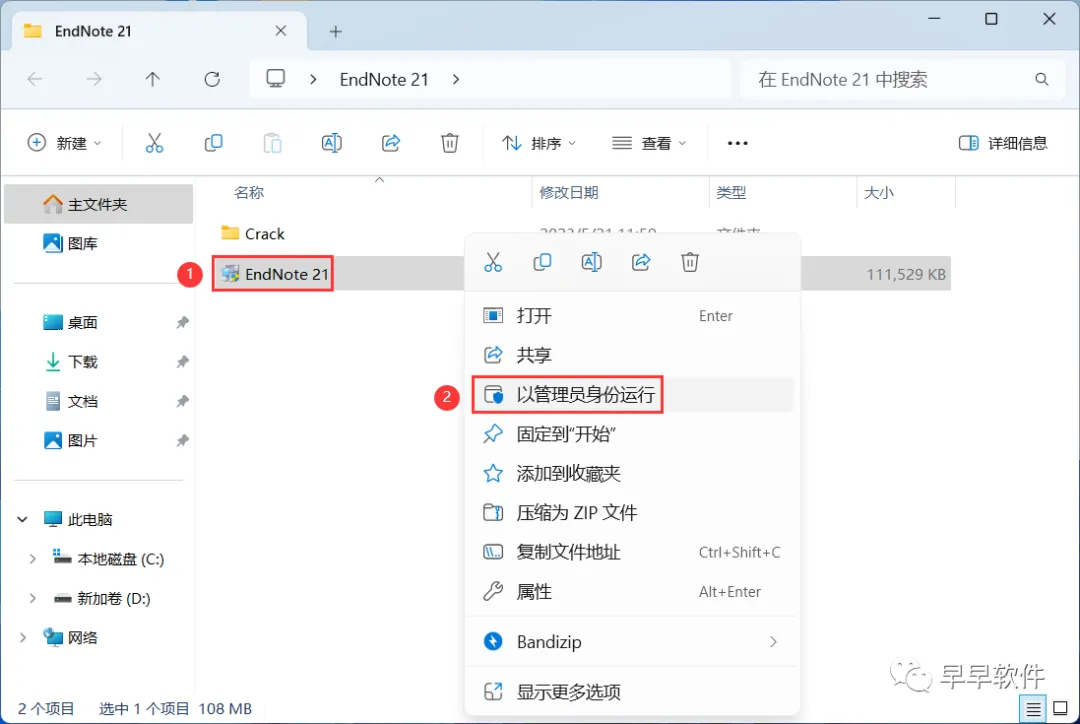Choose 复制文件地址 menu item
Screen dimensions: 1080x724
pyautogui.click(x=632, y=552)
